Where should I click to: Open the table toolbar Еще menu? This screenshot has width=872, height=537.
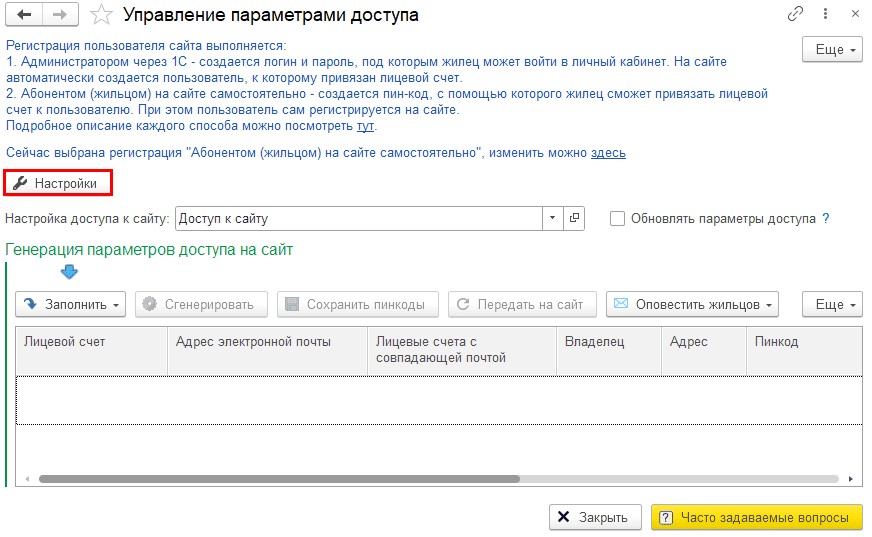point(832,304)
